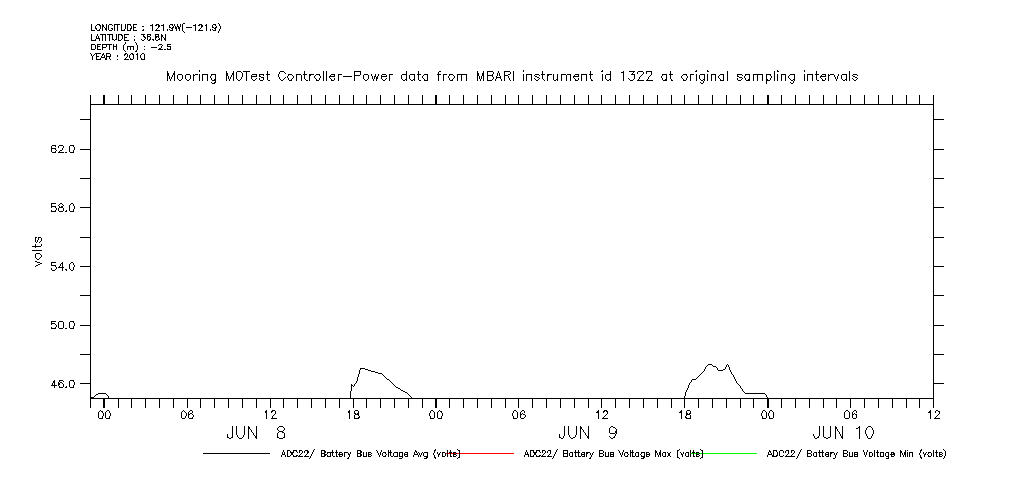
Task: Click the vertical volts axis label
Action: pos(38,251)
